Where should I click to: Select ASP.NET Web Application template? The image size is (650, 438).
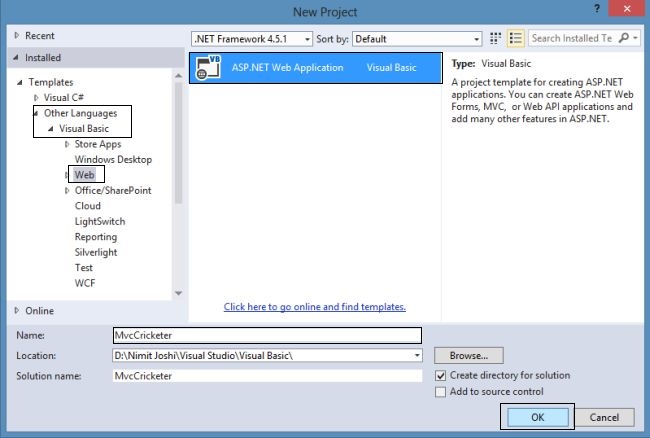click(x=316, y=68)
